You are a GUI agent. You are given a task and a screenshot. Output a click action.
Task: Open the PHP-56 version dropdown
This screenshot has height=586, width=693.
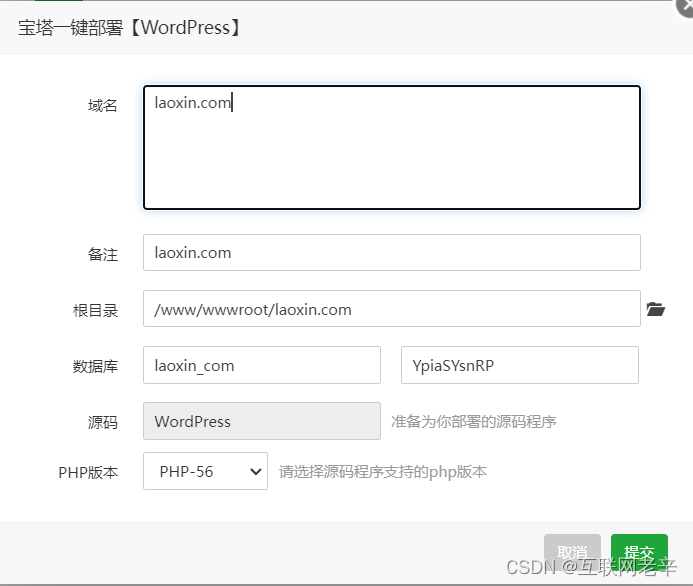[x=205, y=471]
